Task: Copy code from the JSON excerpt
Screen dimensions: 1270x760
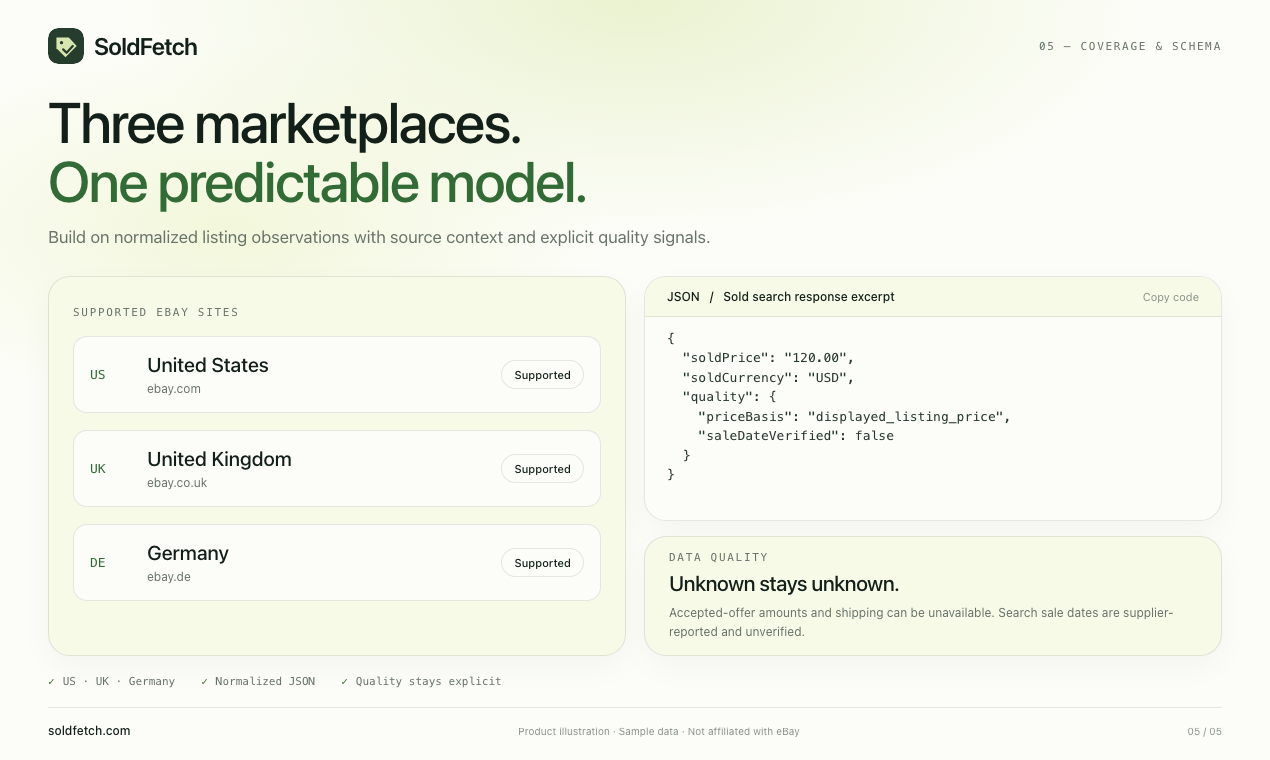Action: (1170, 297)
